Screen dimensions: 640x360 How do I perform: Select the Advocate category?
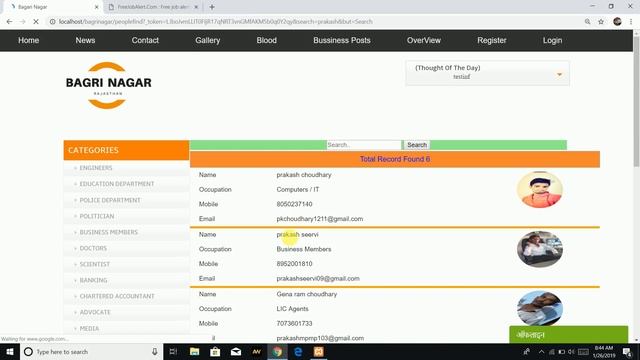click(95, 312)
